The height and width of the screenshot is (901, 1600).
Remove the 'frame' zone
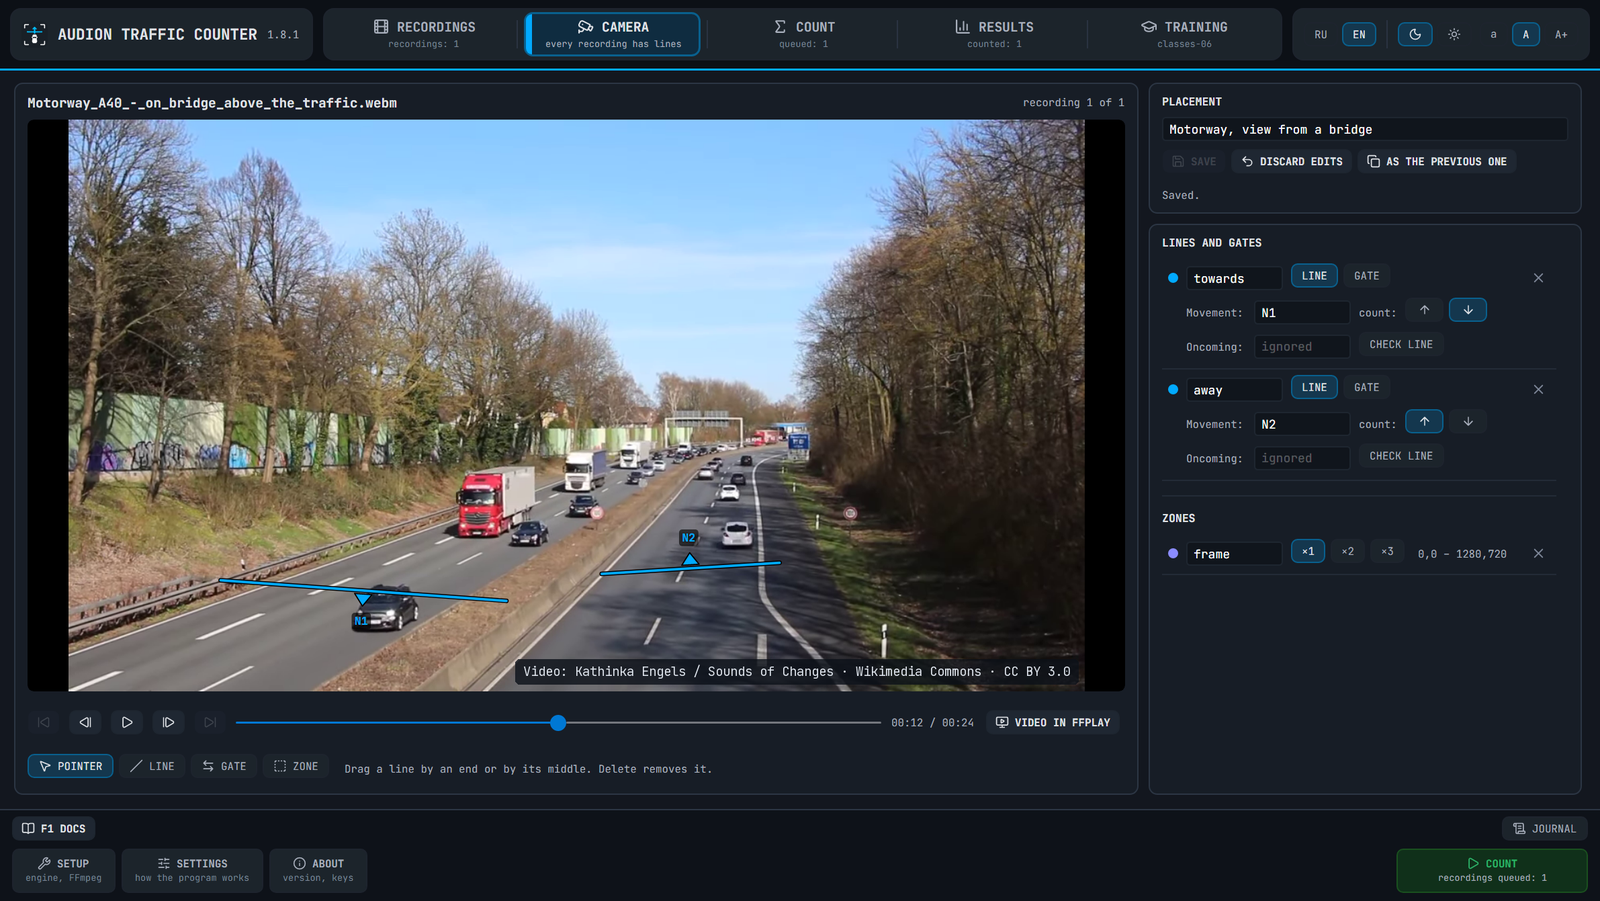click(x=1538, y=553)
